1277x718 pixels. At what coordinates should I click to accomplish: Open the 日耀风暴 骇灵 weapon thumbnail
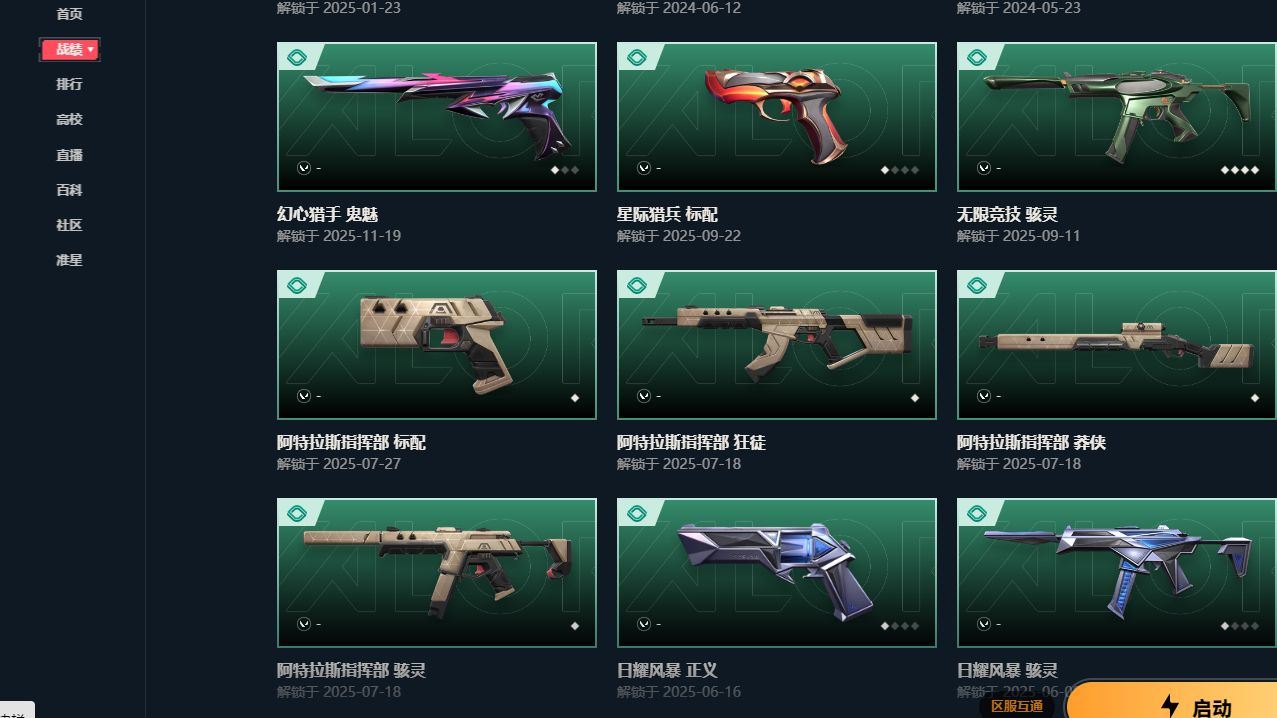[x=1117, y=573]
